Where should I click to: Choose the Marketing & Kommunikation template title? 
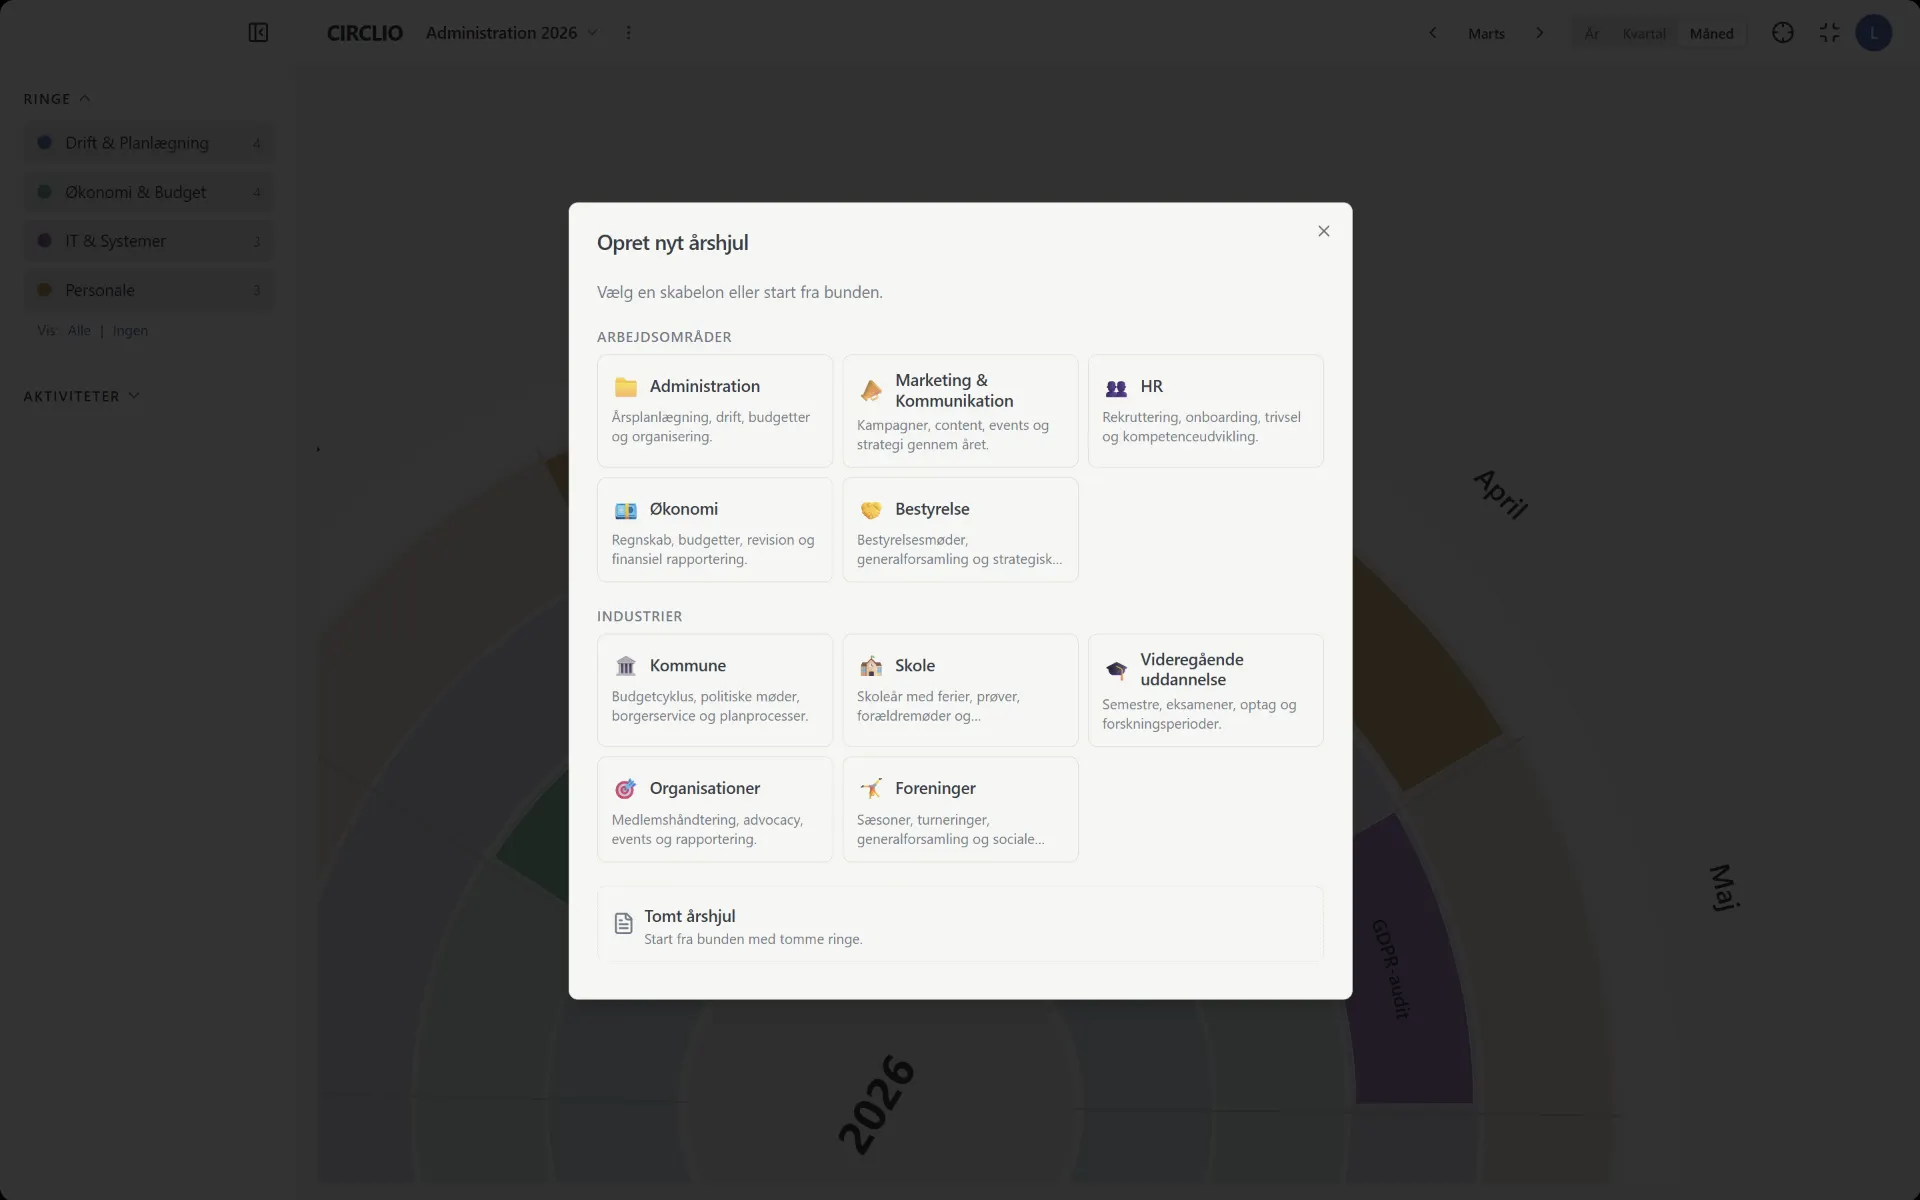pos(954,390)
